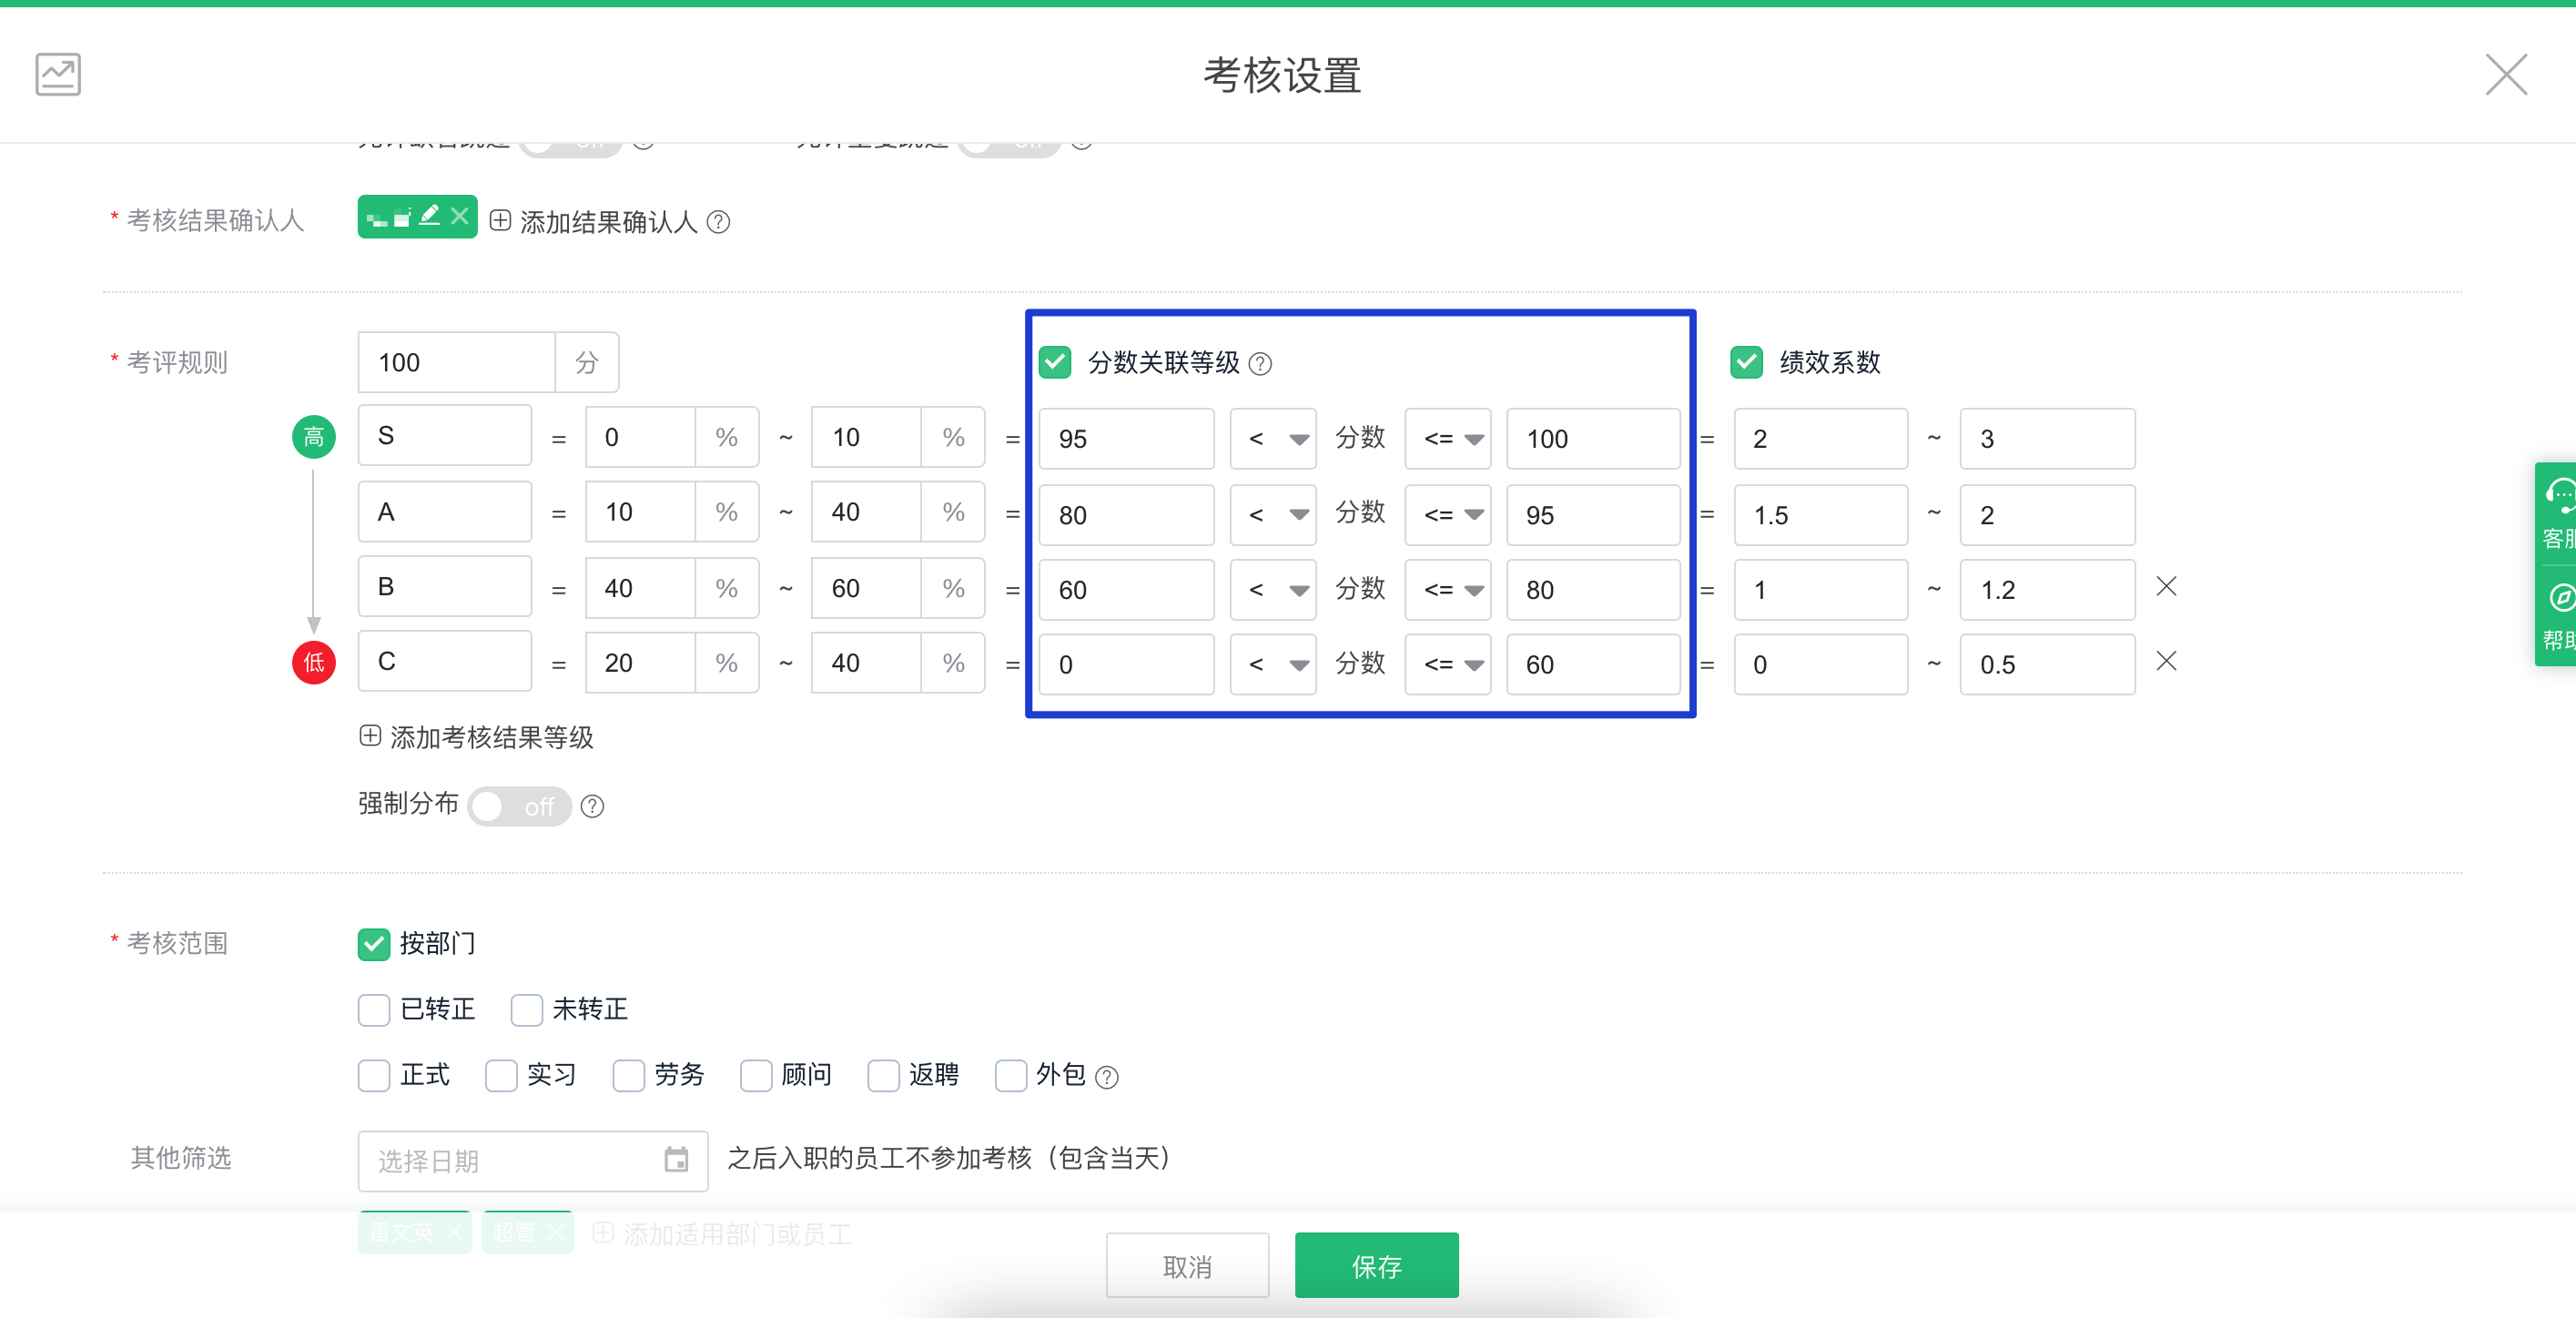Check the 返聘 checkbox
This screenshot has width=2576, height=1318.
point(883,1076)
